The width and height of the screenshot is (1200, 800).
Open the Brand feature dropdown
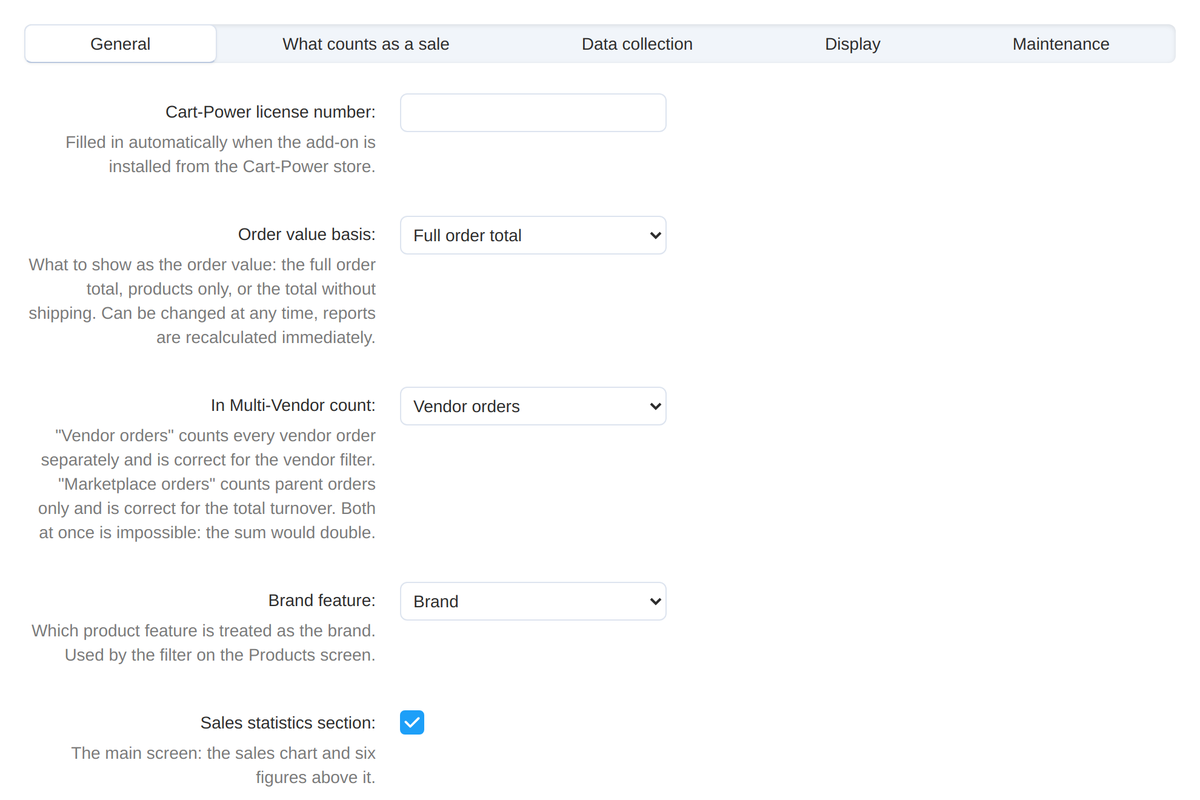coord(533,601)
